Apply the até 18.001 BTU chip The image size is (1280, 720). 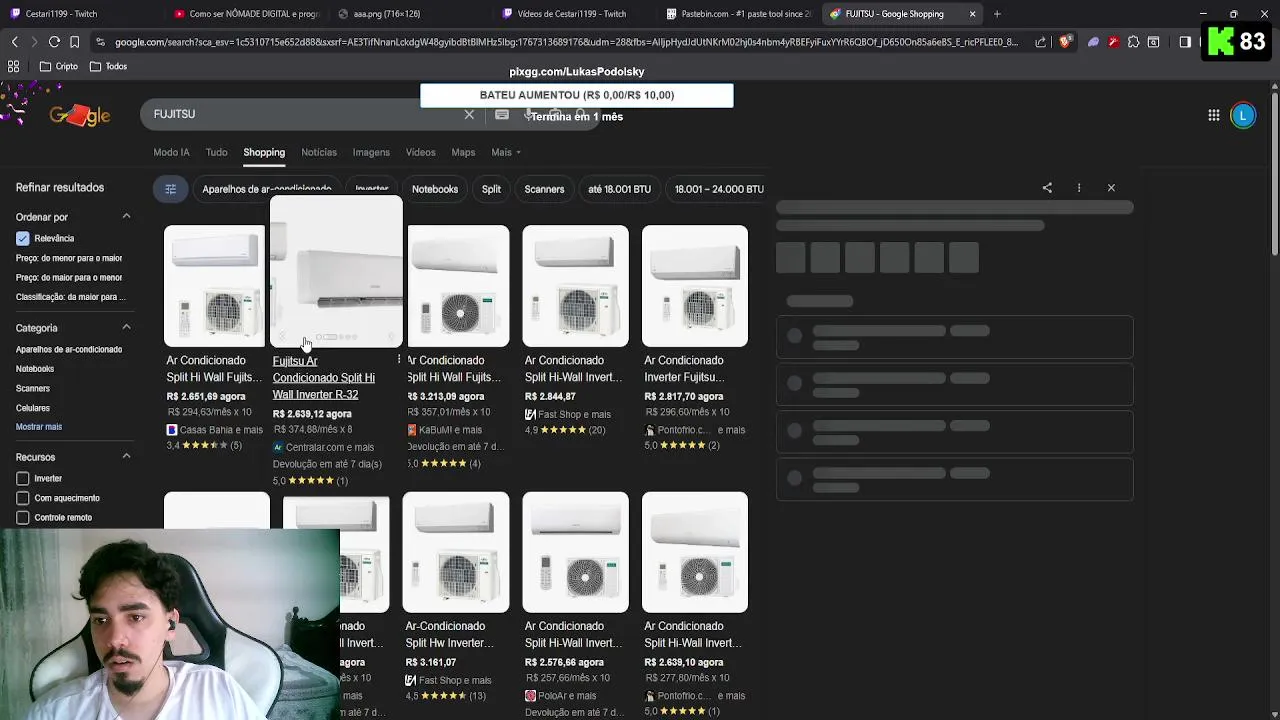click(x=619, y=189)
